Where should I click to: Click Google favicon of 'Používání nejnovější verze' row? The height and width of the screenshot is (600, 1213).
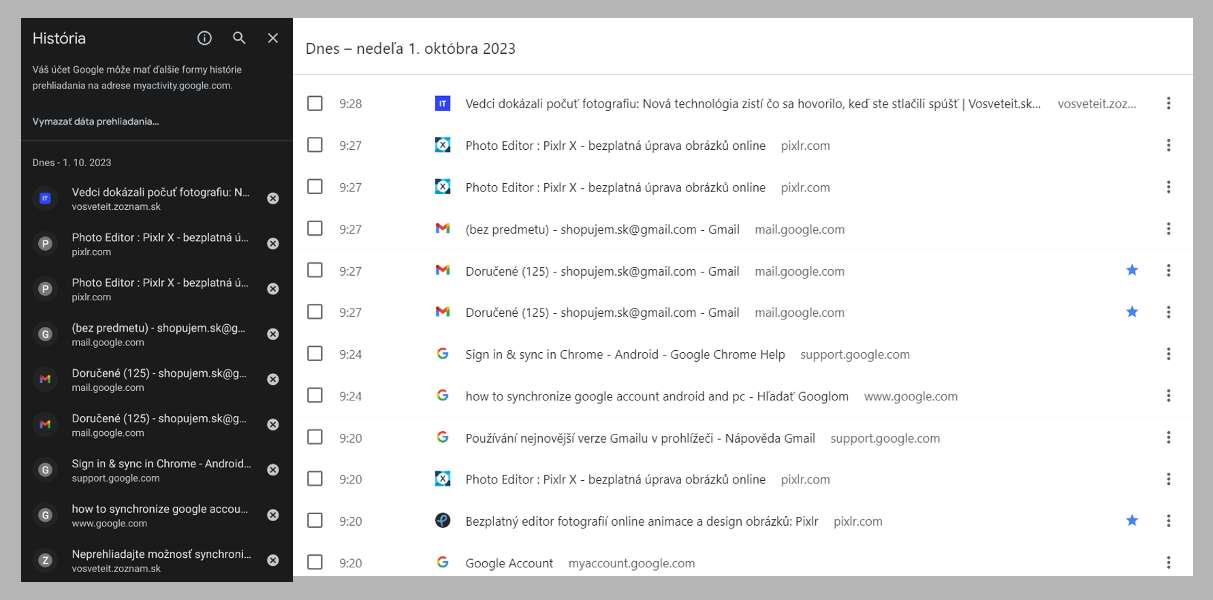click(442, 438)
